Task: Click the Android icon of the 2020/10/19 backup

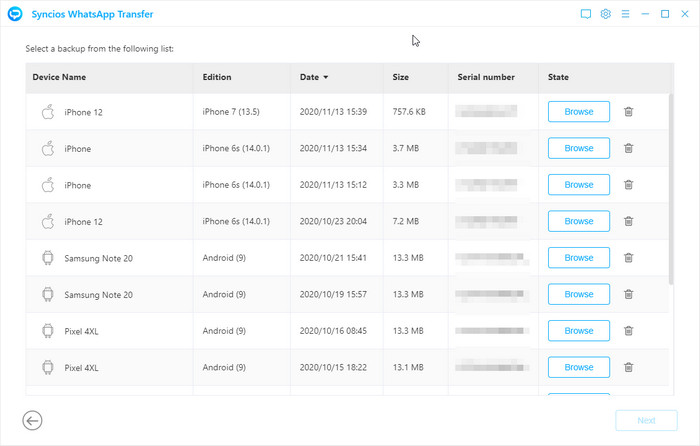Action: click(48, 295)
